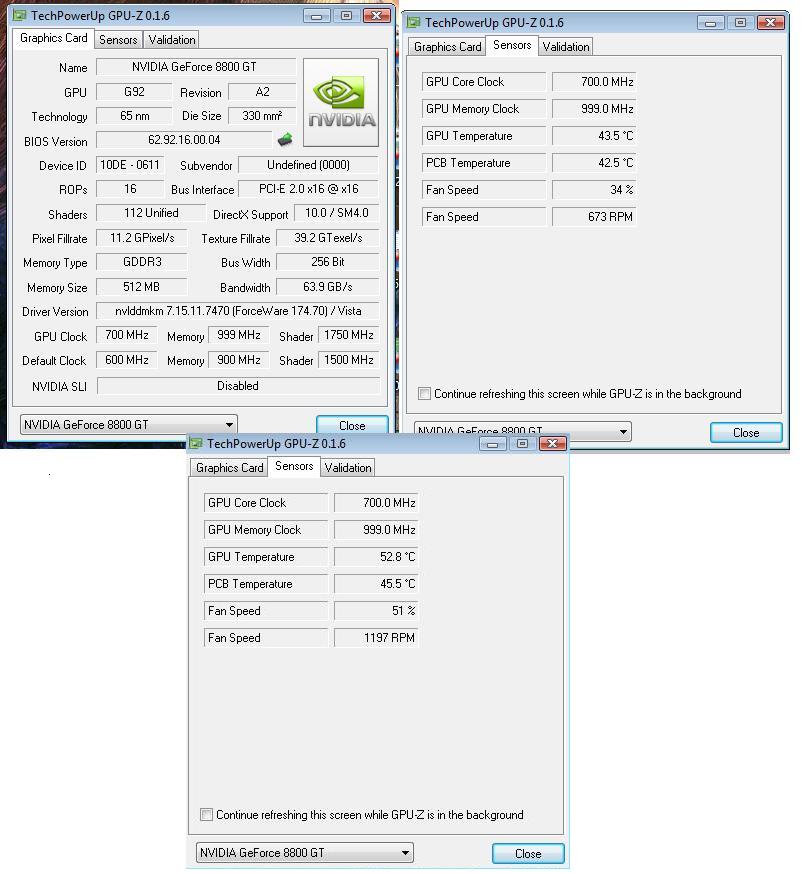Image resolution: width=804 pixels, height=874 pixels.
Task: Click Texture Fillrate value 39.2 GTexel/s
Action: coord(328,237)
